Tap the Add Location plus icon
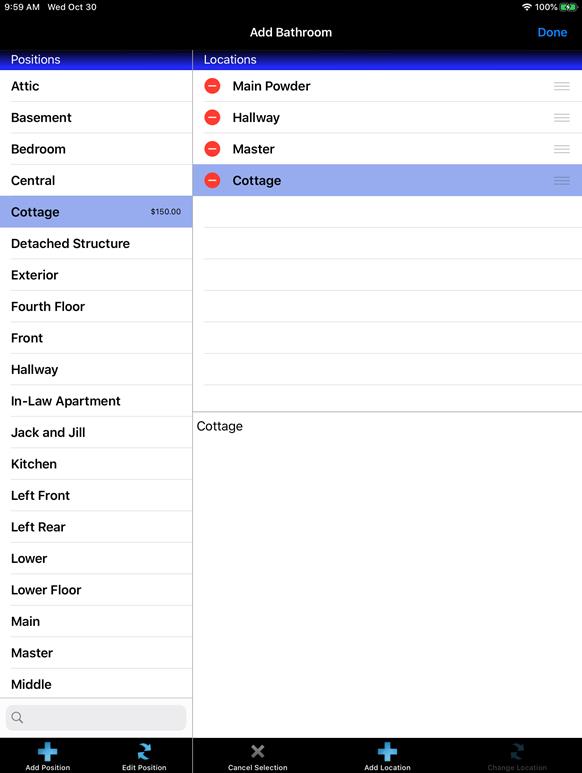Viewport: 582px width, 773px height. (387, 752)
